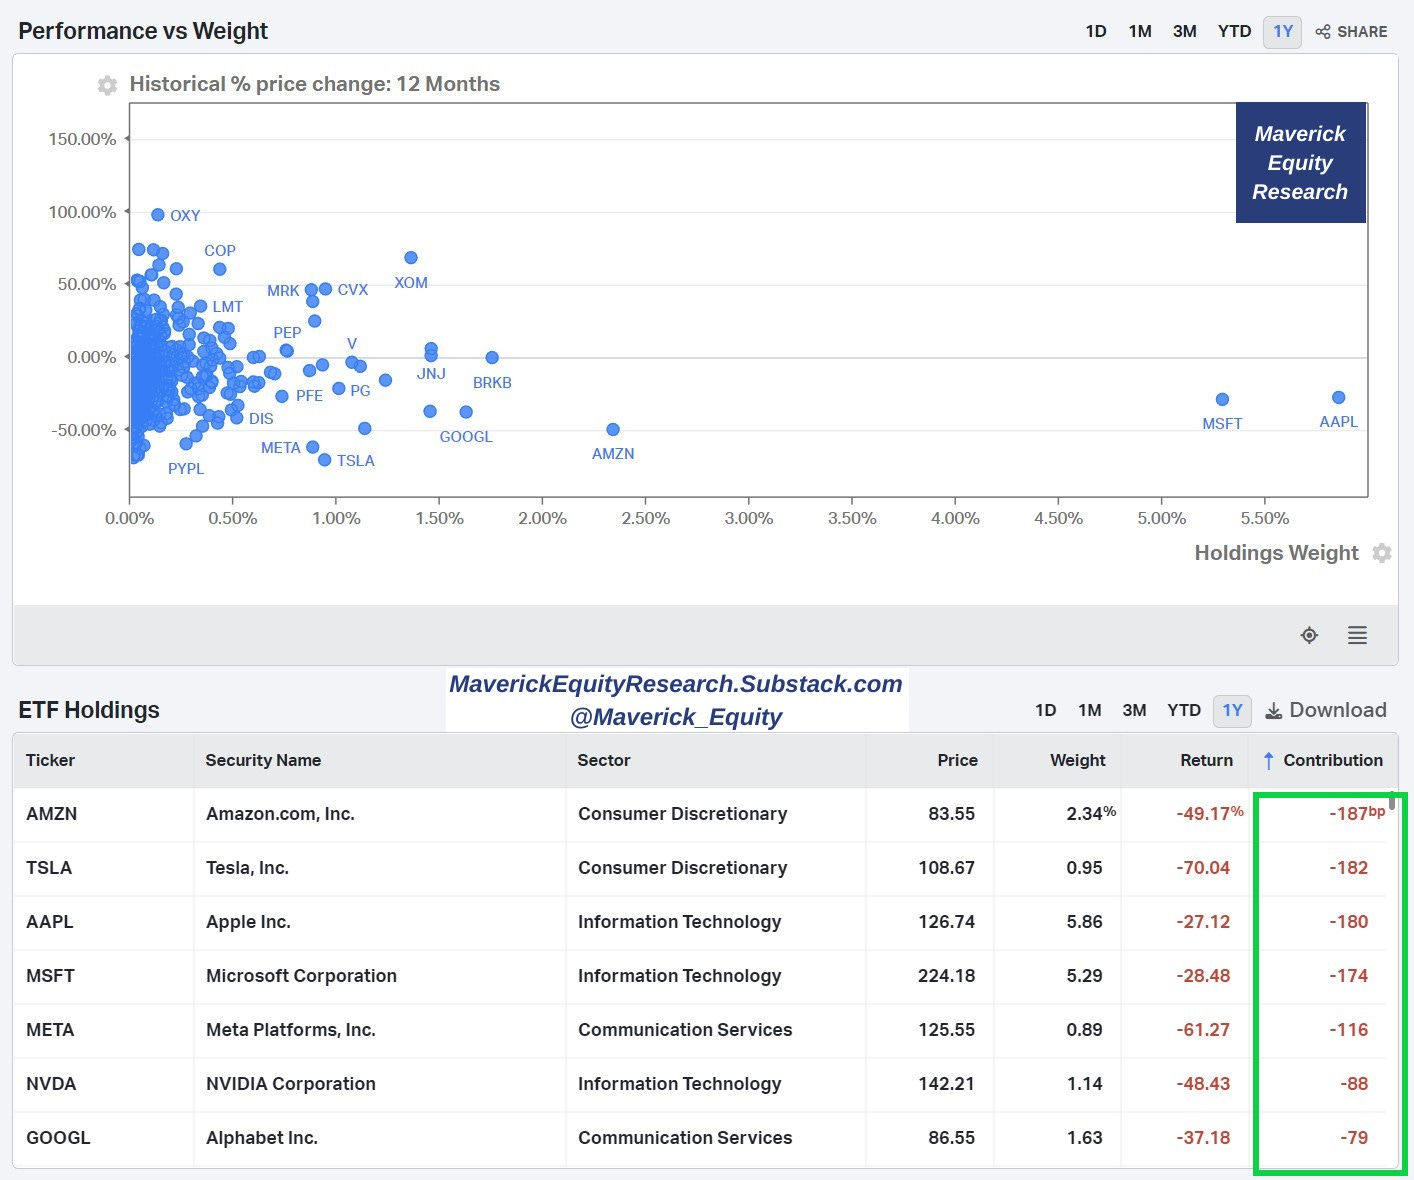
Task: Click the XOM data point on chart
Action: 410,257
